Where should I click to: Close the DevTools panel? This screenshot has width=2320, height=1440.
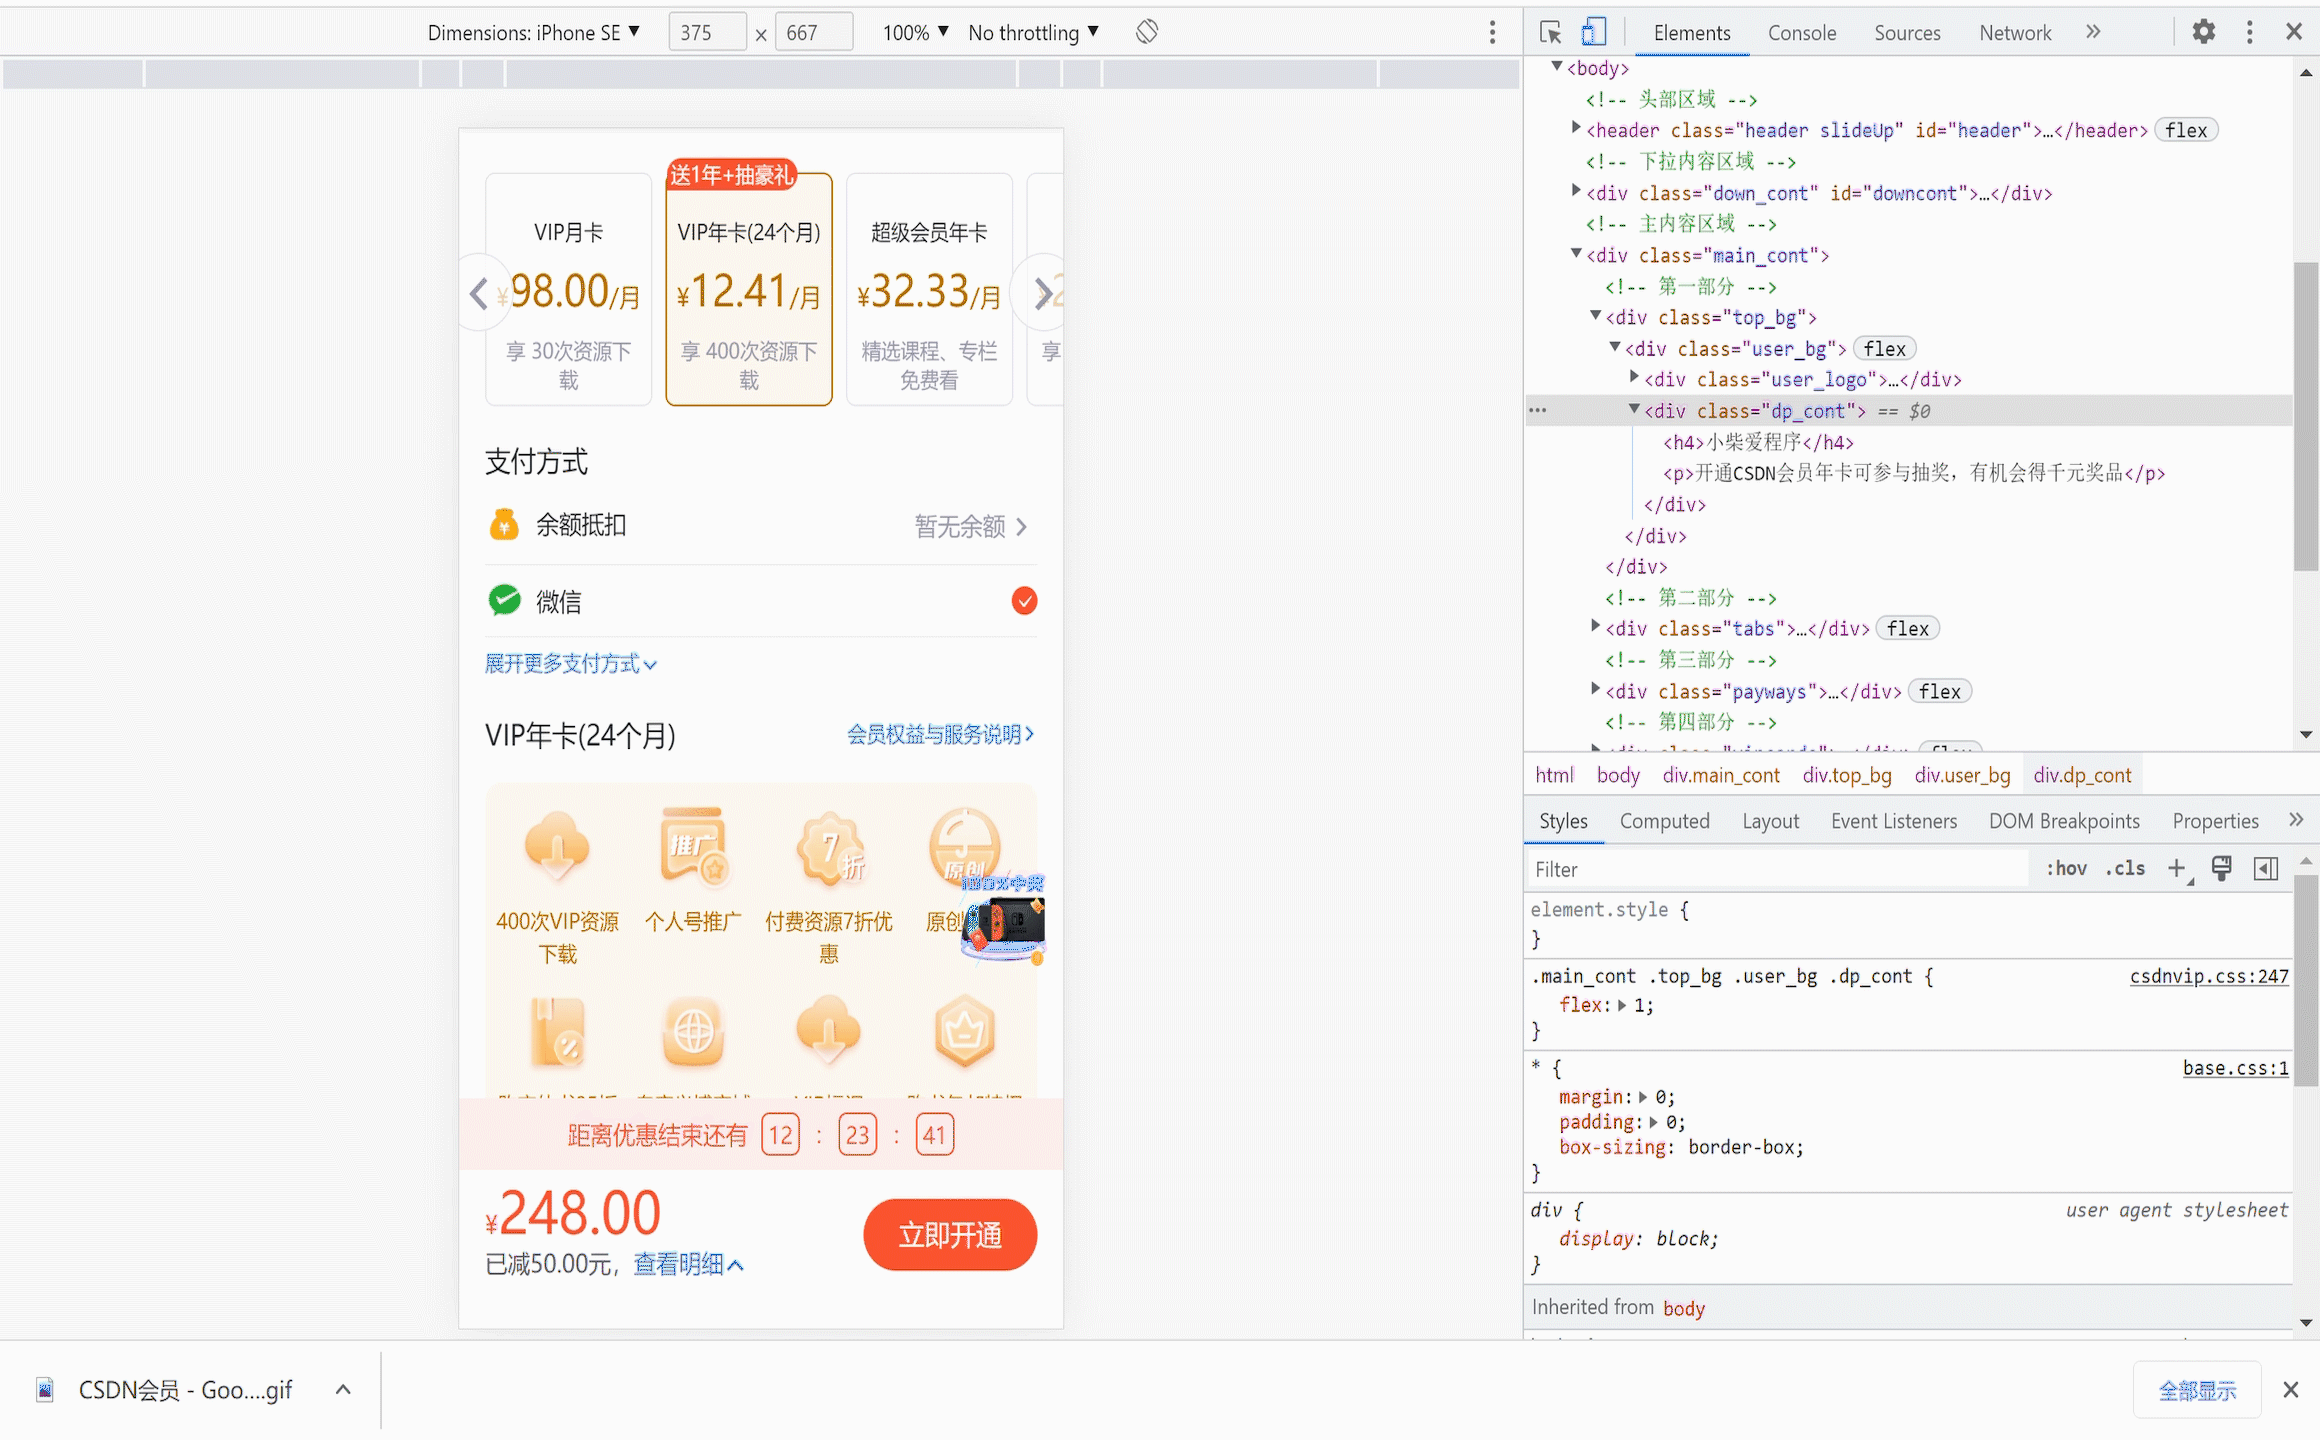coord(2294,32)
